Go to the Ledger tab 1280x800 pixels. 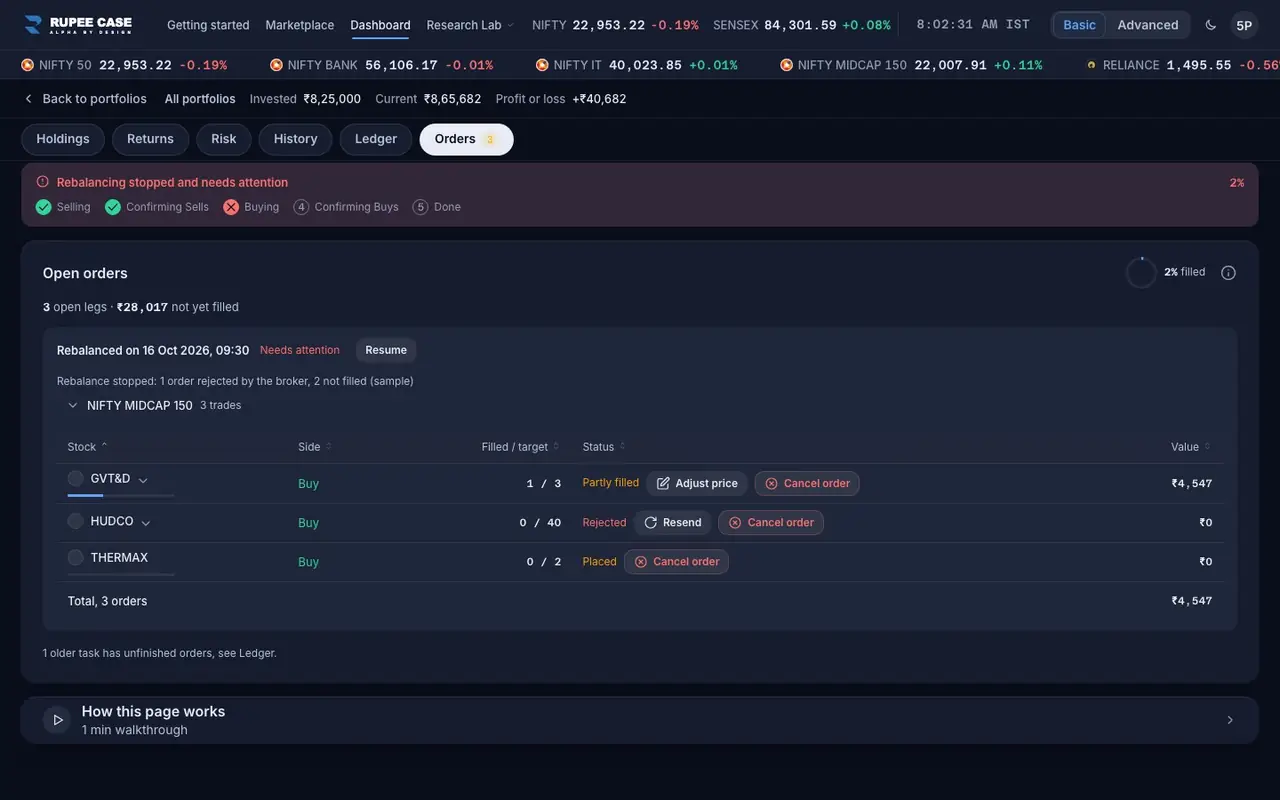[376, 139]
